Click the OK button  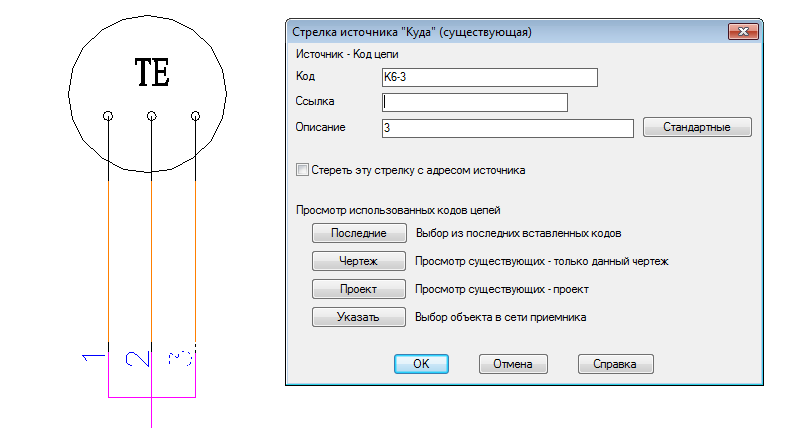coord(421,364)
